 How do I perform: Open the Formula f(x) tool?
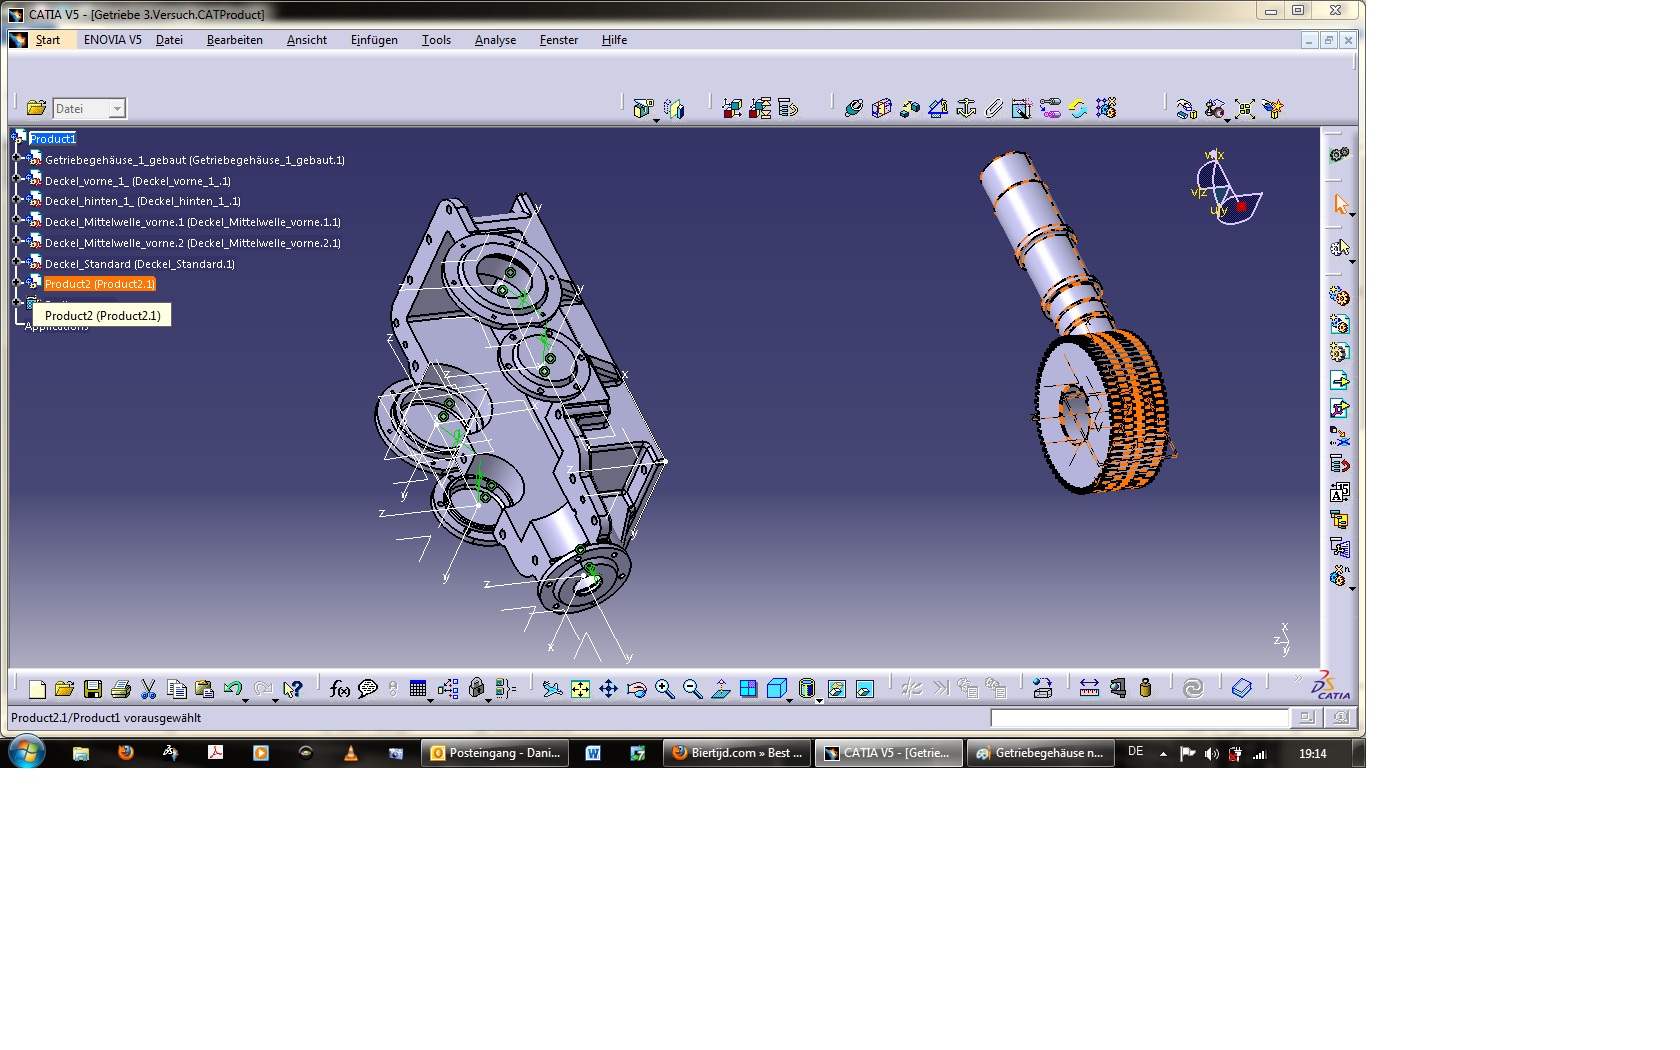pos(340,689)
